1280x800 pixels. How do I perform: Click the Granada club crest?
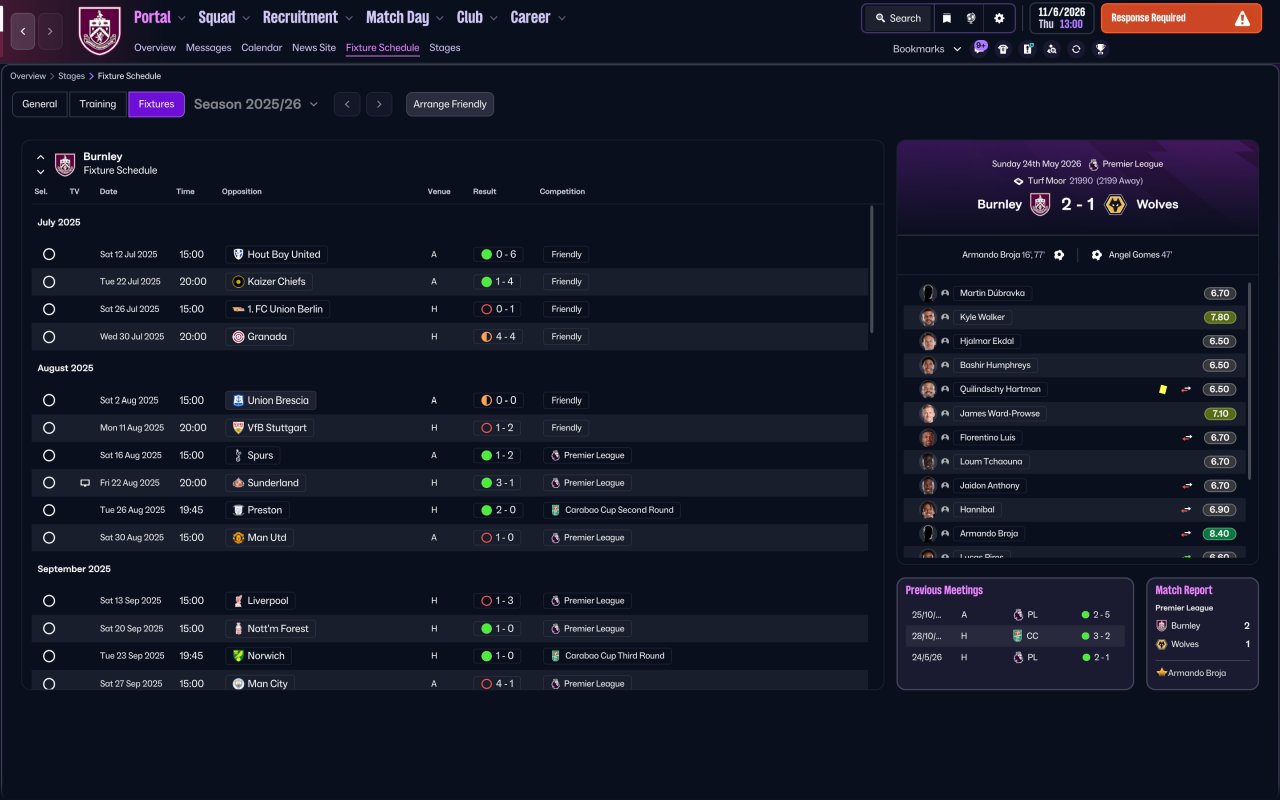click(238, 337)
